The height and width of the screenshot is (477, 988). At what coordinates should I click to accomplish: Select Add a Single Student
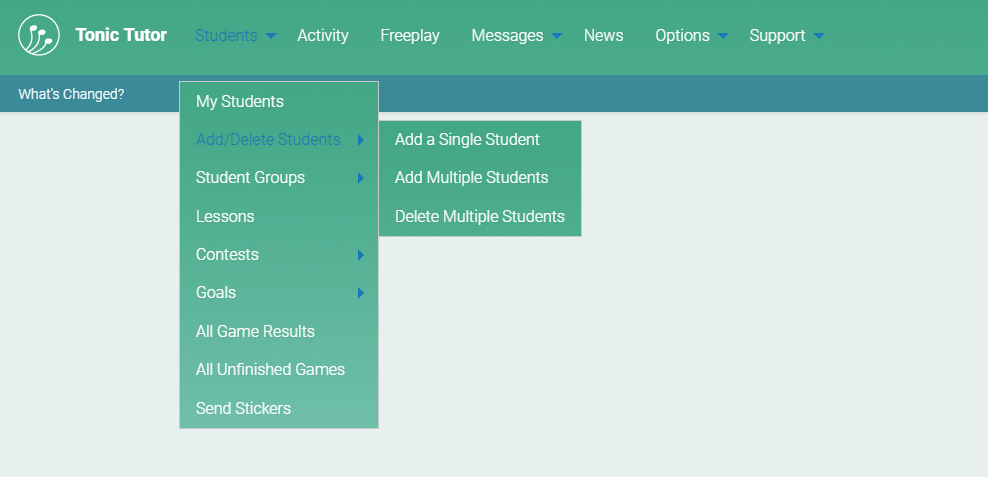click(x=467, y=140)
